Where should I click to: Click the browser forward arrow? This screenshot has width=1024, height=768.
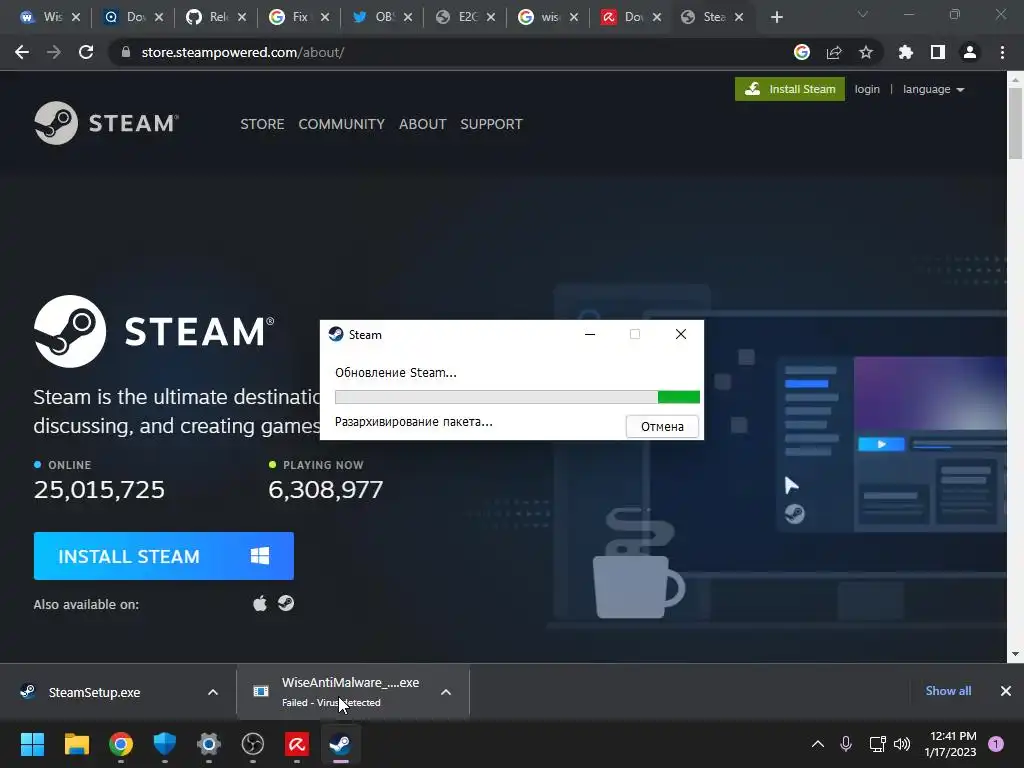point(54,52)
